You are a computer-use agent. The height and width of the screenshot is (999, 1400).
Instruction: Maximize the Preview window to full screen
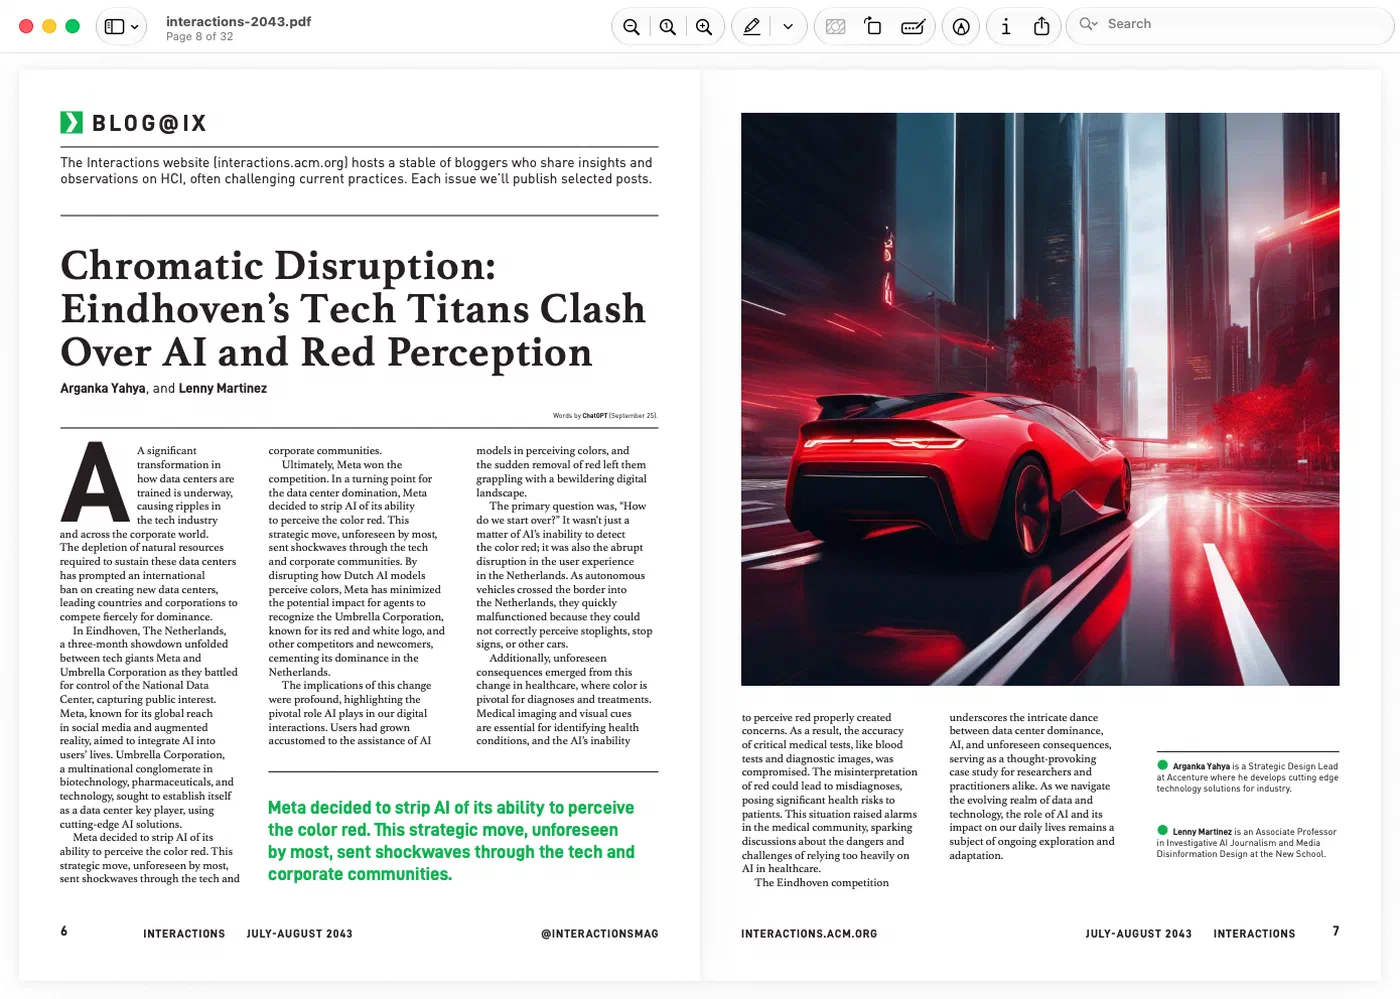point(73,26)
